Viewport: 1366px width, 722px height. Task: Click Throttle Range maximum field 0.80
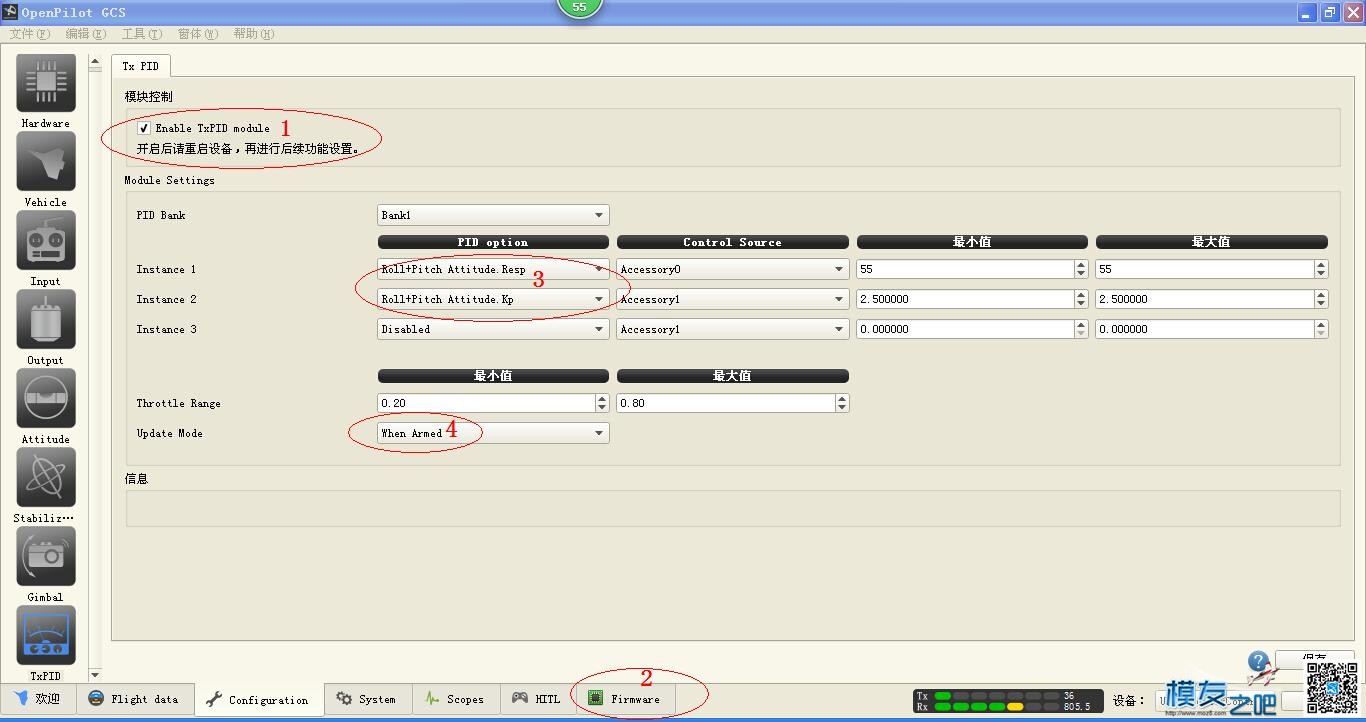tap(725, 403)
